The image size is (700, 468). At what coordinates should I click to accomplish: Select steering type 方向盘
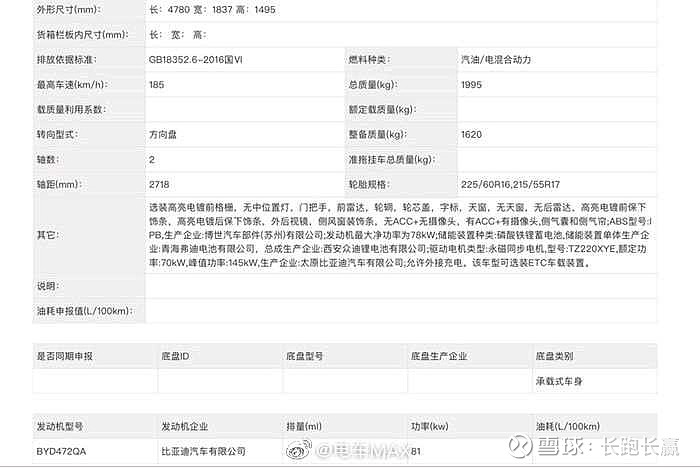pos(162,134)
